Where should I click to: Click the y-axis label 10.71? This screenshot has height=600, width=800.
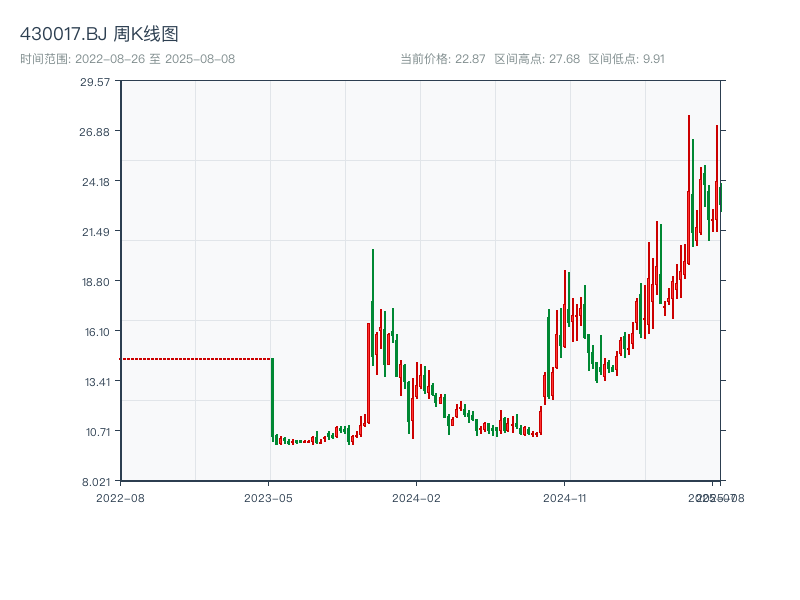(x=97, y=432)
